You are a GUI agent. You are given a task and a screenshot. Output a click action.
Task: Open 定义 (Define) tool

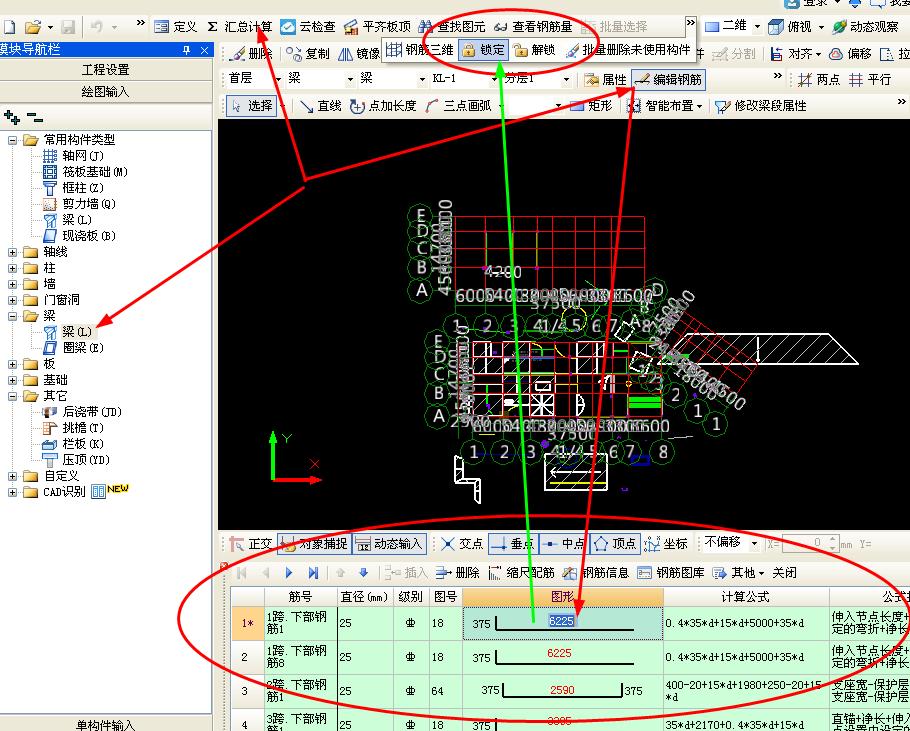[x=176, y=27]
